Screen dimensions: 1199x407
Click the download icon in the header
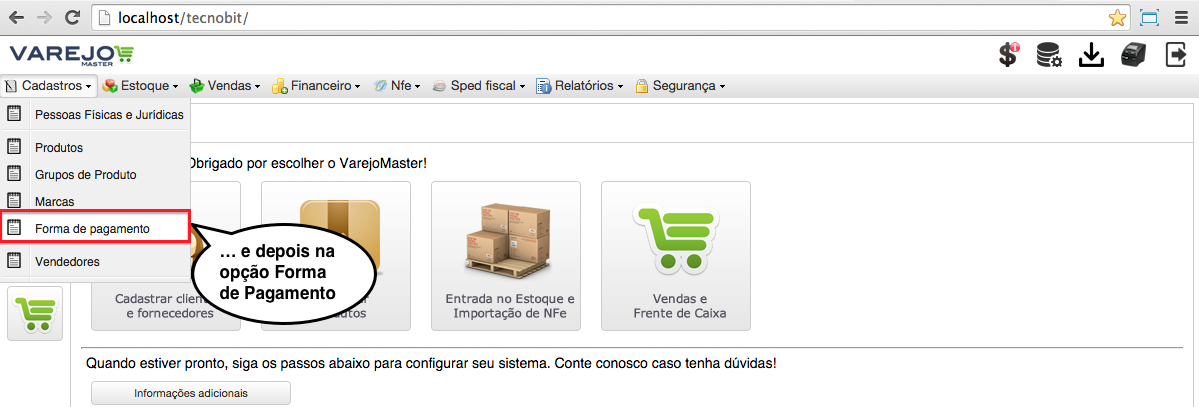point(1091,55)
